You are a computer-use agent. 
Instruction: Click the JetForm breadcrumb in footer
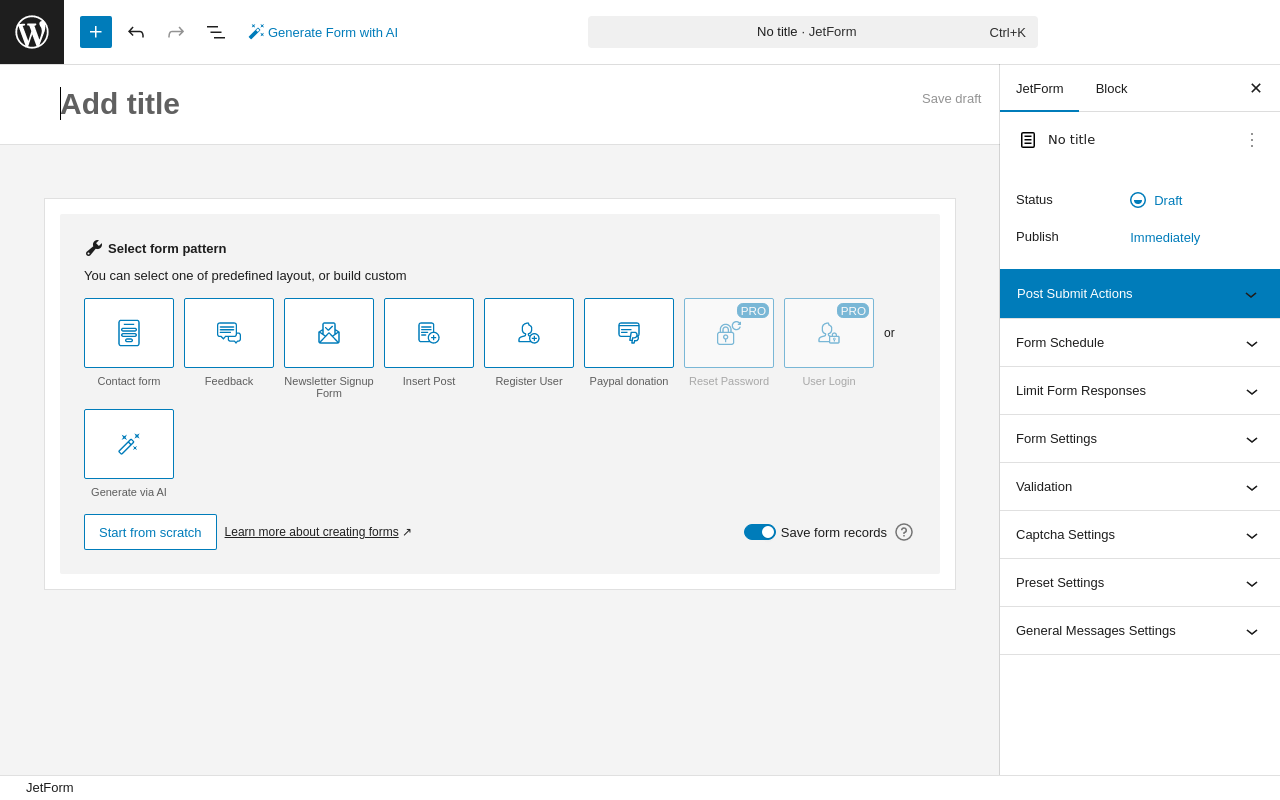(x=50, y=788)
